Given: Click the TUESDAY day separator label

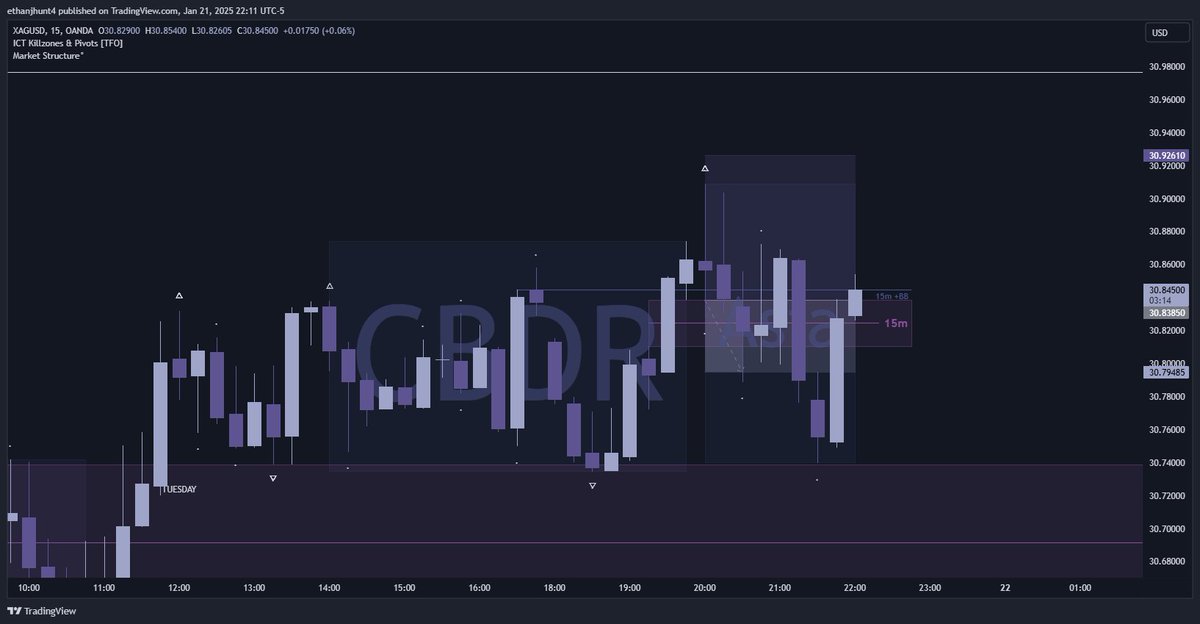Looking at the screenshot, I should coord(179,489).
